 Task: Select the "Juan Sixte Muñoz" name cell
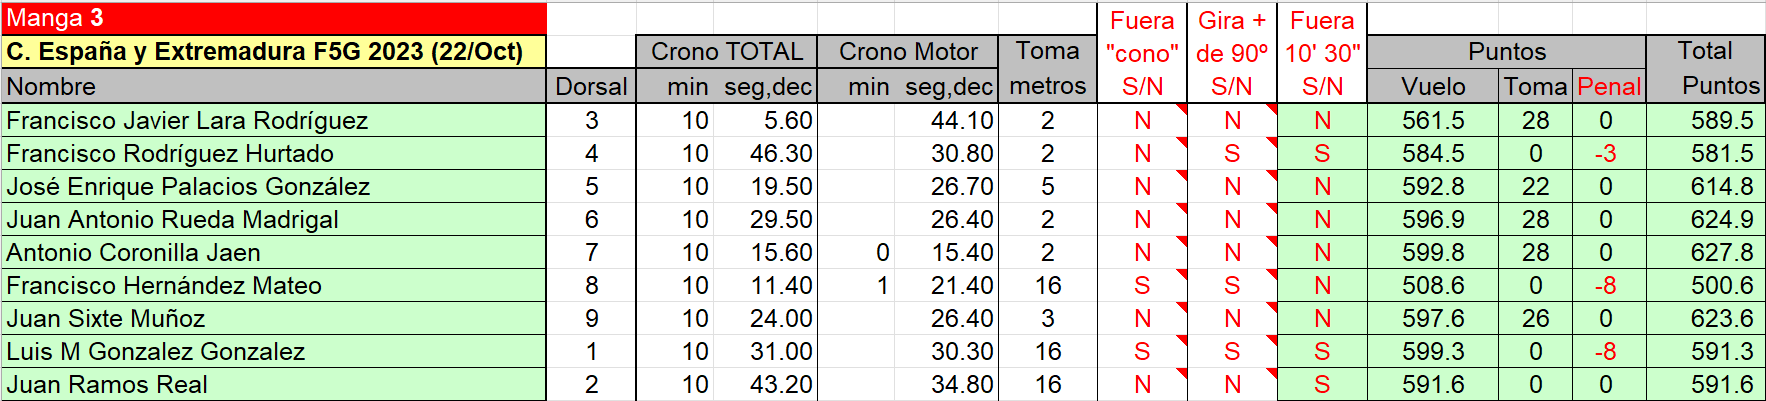274,319
